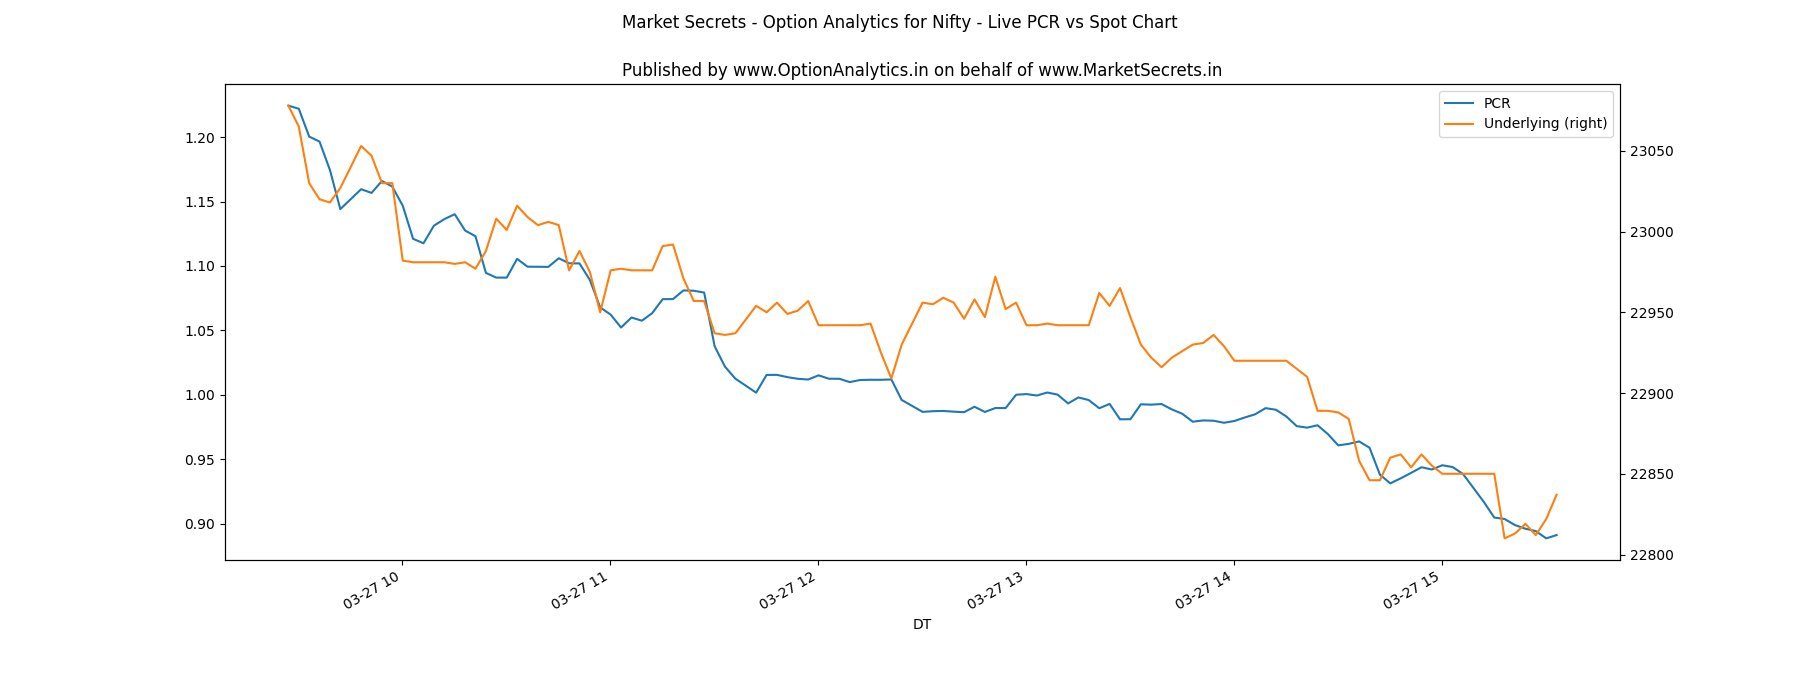The image size is (1800, 700).
Task: Click the 03-27 15 time tick label
Action: (1413, 590)
